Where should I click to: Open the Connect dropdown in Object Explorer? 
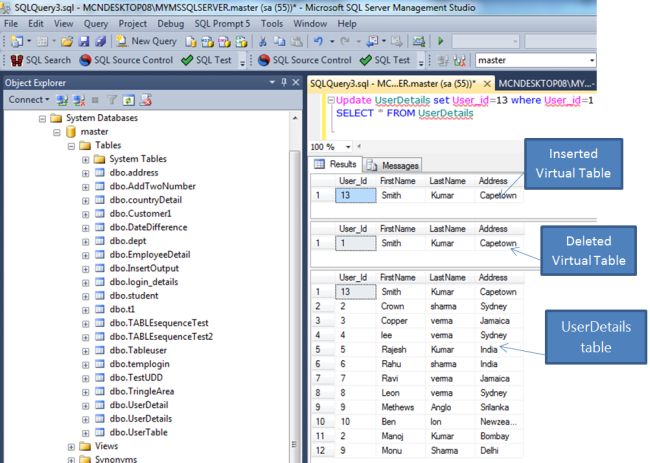[x=28, y=100]
